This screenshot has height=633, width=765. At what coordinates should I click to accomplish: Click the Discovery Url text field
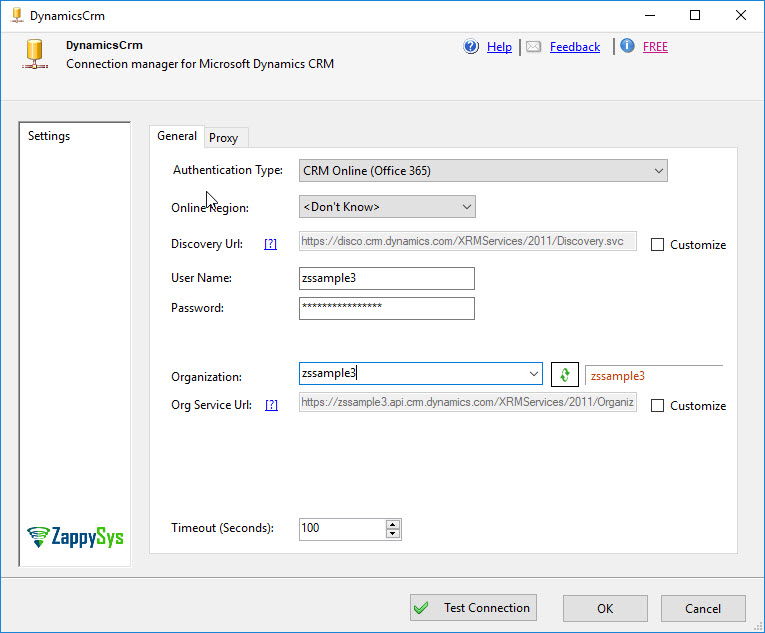tap(468, 242)
